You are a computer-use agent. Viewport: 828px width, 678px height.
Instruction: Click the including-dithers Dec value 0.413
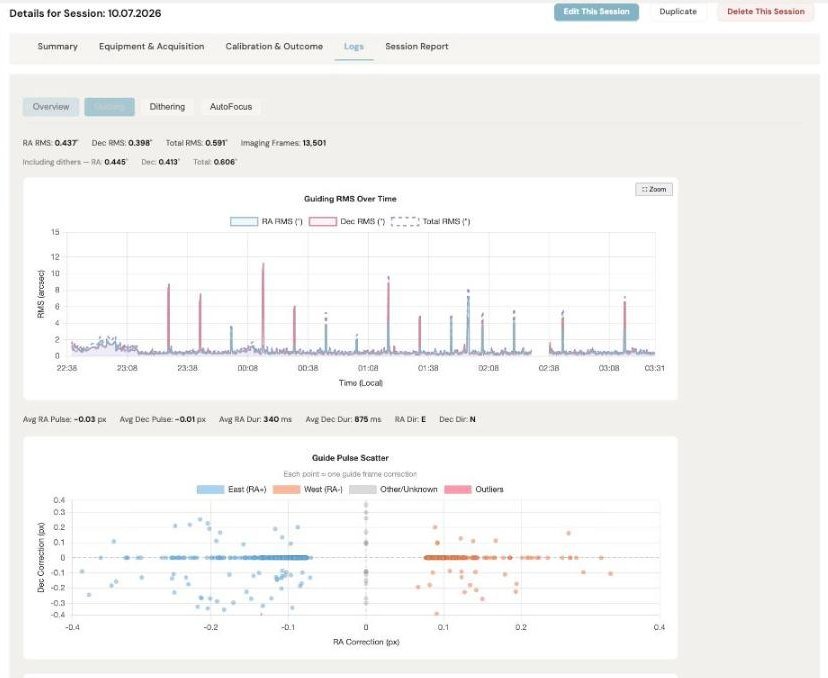coord(169,162)
